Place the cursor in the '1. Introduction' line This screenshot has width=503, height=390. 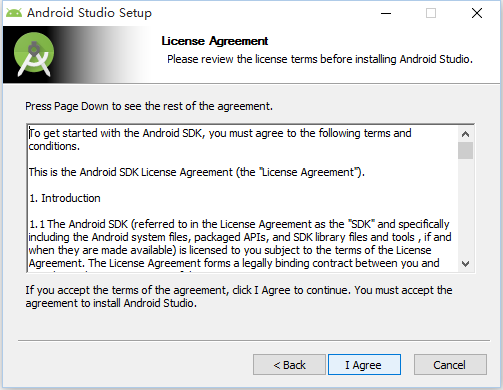(65, 198)
